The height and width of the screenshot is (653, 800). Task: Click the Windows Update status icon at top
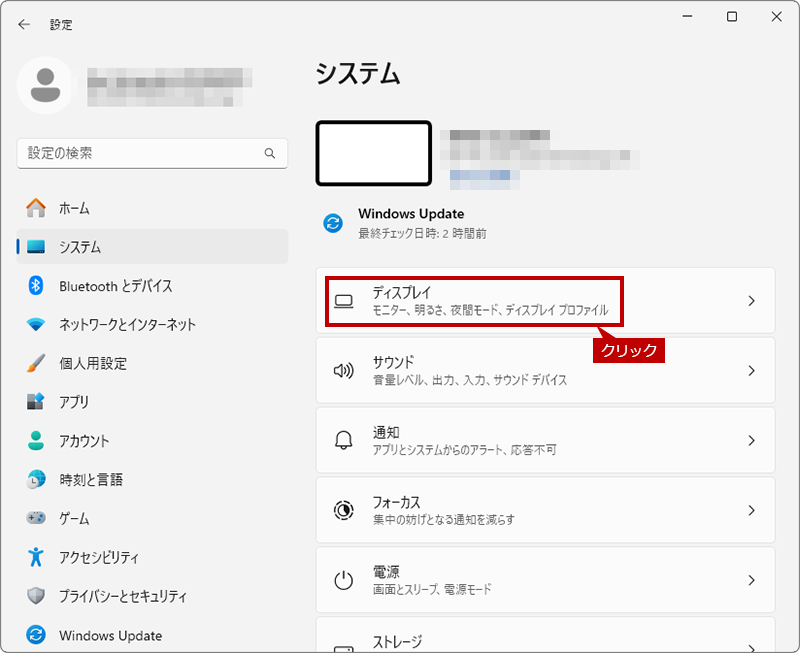click(333, 223)
